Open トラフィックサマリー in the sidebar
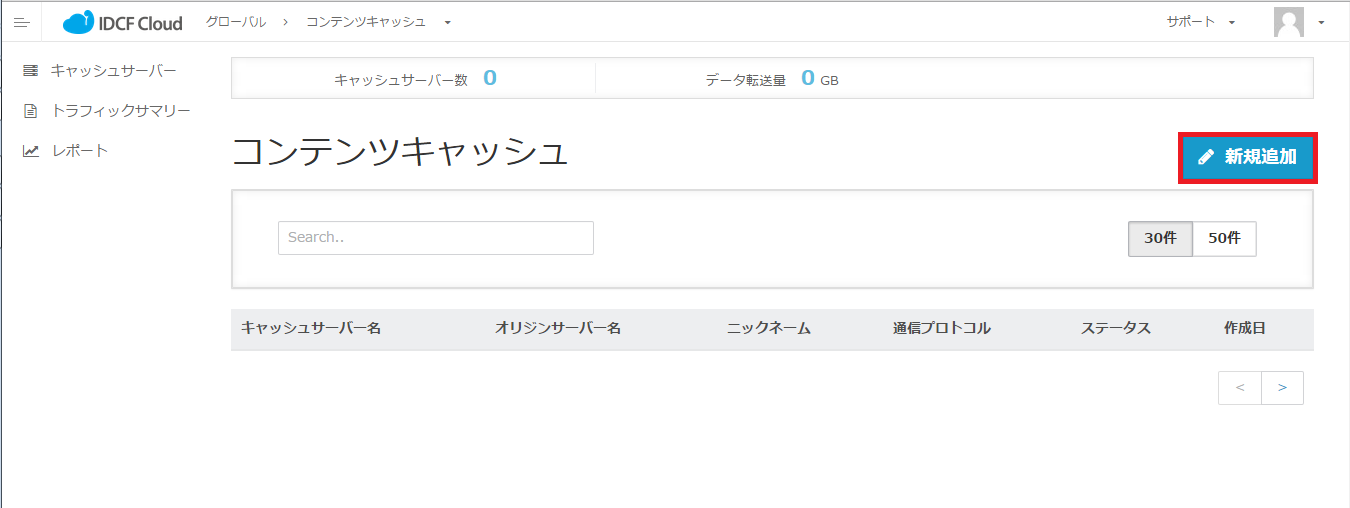This screenshot has width=1350, height=508. point(120,111)
